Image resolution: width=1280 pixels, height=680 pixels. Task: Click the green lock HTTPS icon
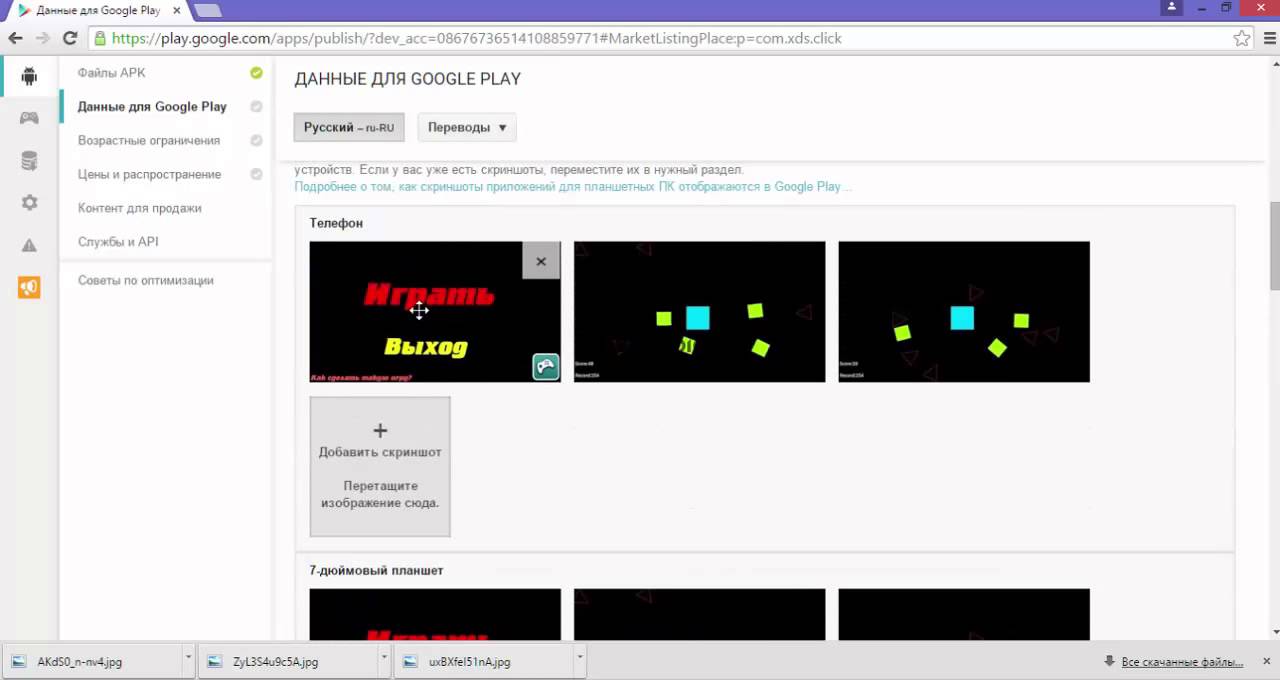tap(99, 38)
